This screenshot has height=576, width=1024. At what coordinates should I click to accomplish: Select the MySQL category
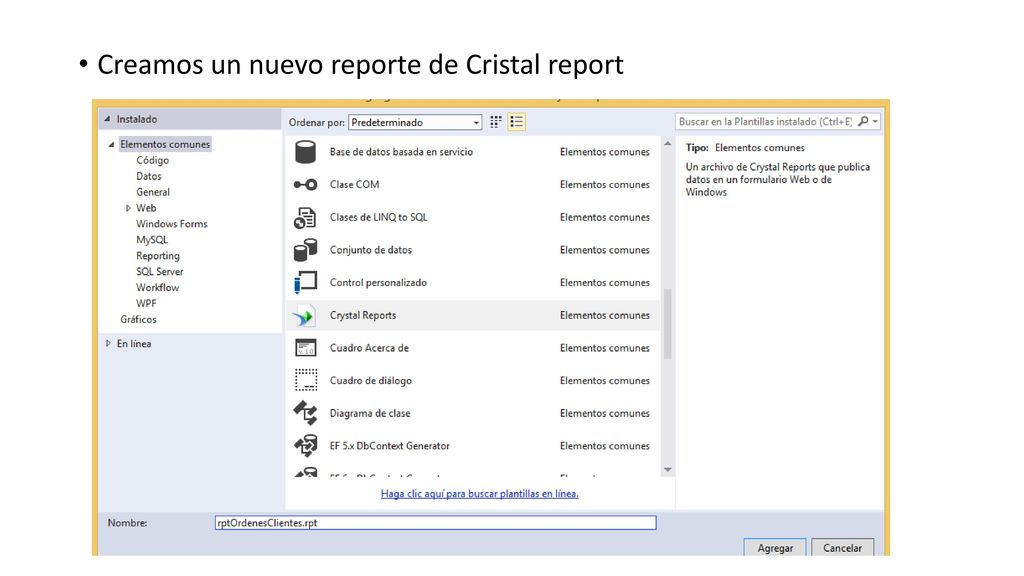[152, 240]
